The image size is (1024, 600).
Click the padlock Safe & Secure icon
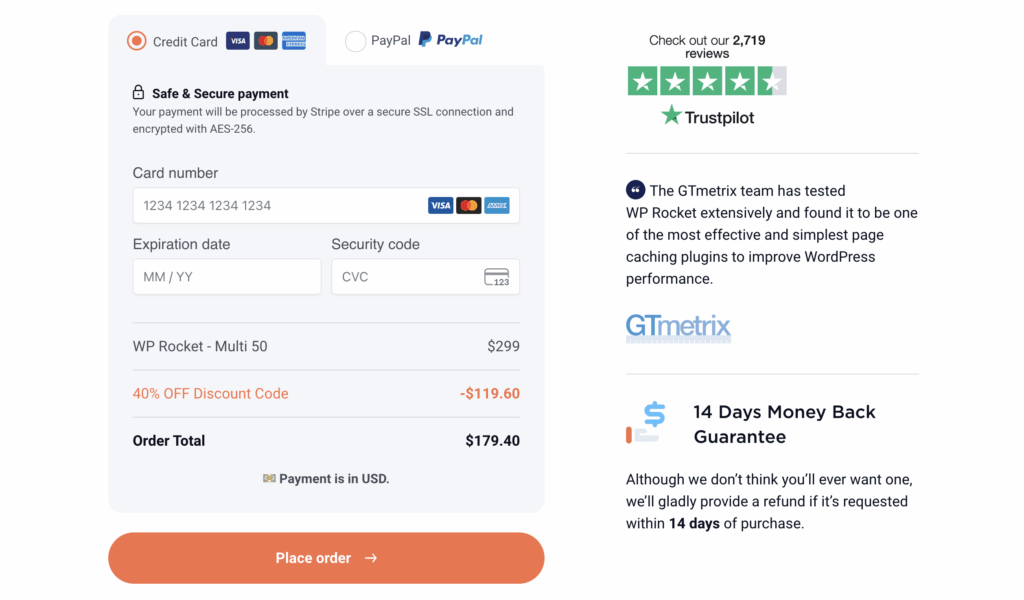pos(139,93)
